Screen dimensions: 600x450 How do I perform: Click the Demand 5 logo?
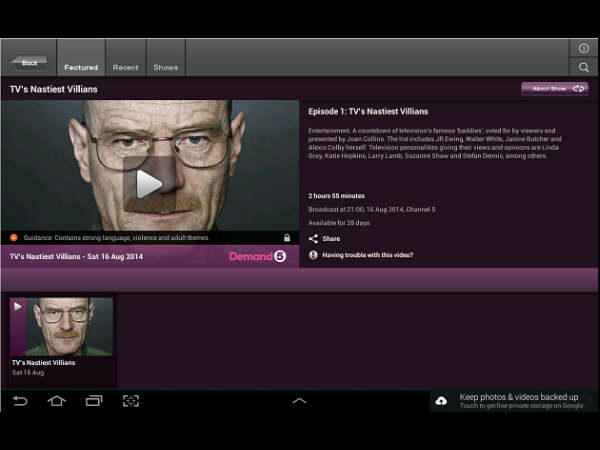tap(257, 256)
